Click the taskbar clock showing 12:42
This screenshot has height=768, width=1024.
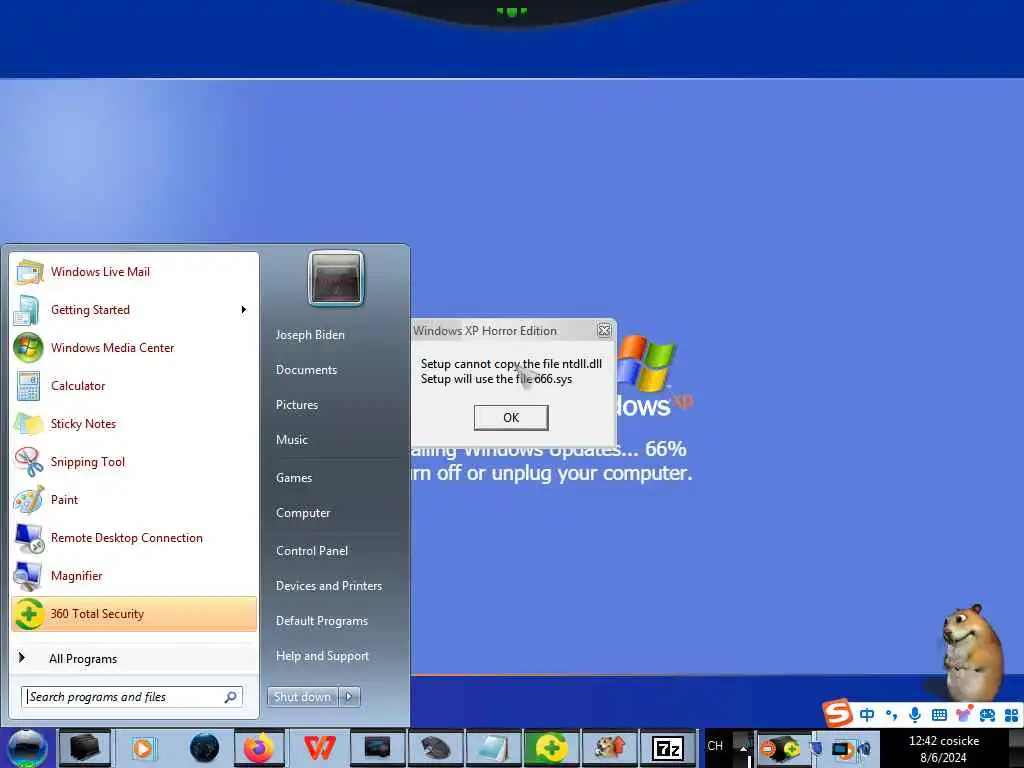(x=944, y=749)
